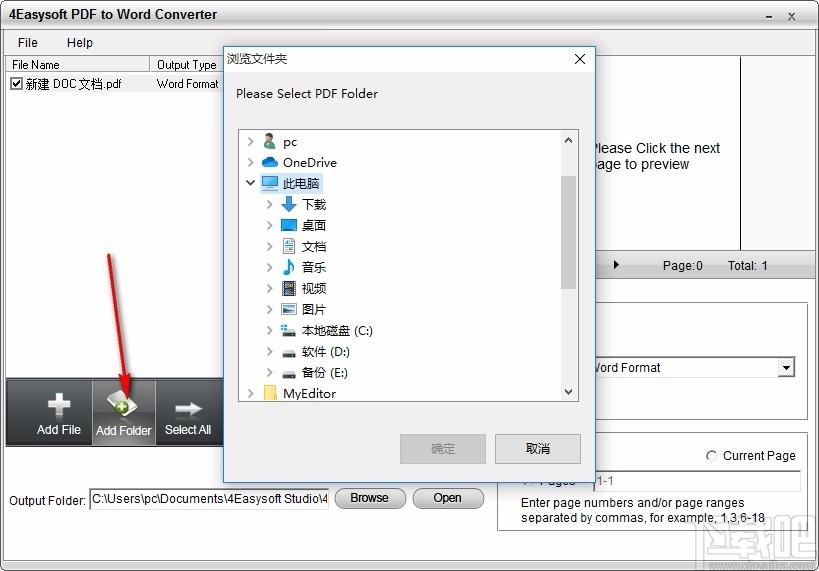Expand the OneDrive tree node
This screenshot has width=819, height=571.
[x=251, y=162]
